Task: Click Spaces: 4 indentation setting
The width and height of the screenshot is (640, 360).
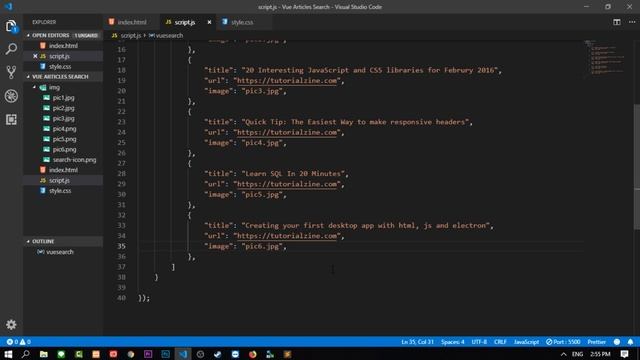Action: tap(452, 342)
